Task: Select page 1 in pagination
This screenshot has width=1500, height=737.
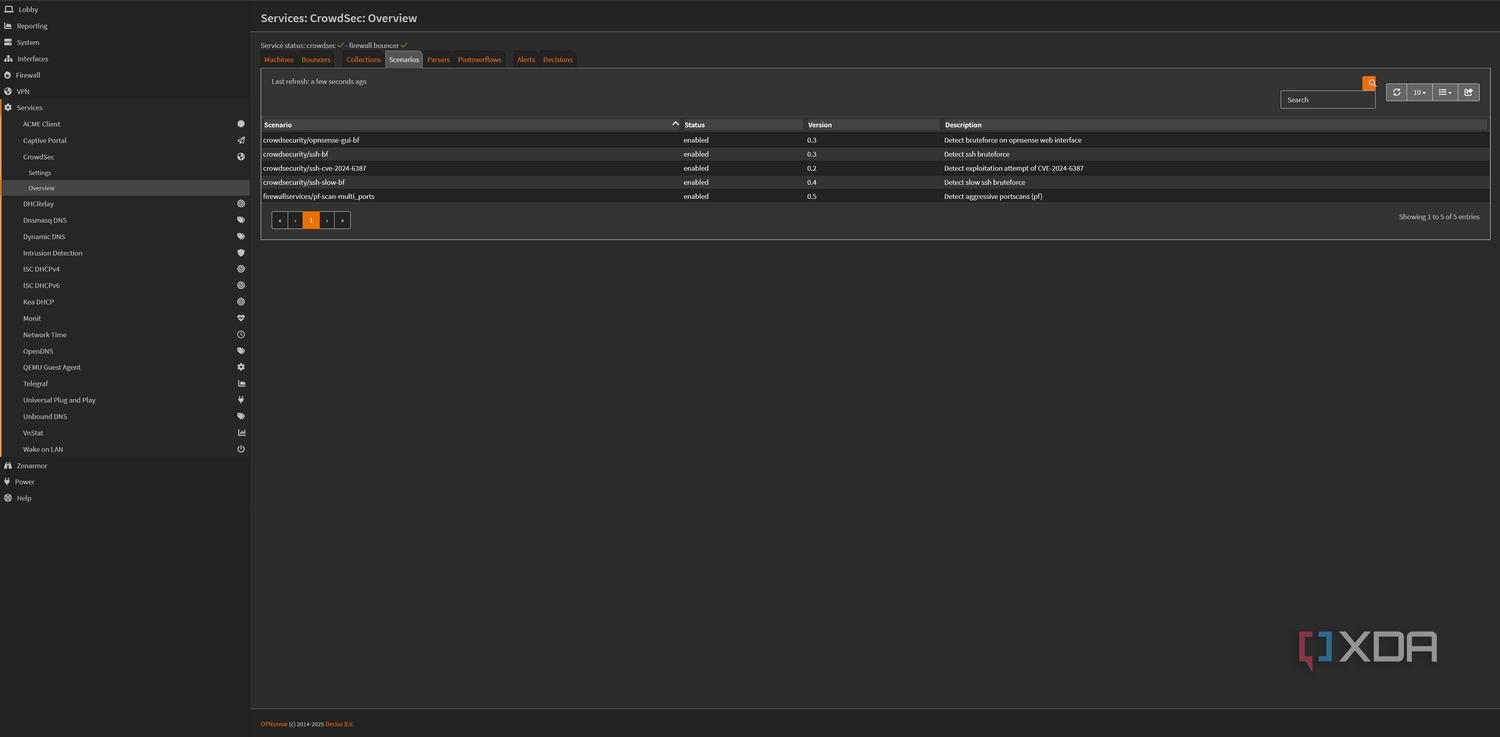Action: click(x=311, y=220)
